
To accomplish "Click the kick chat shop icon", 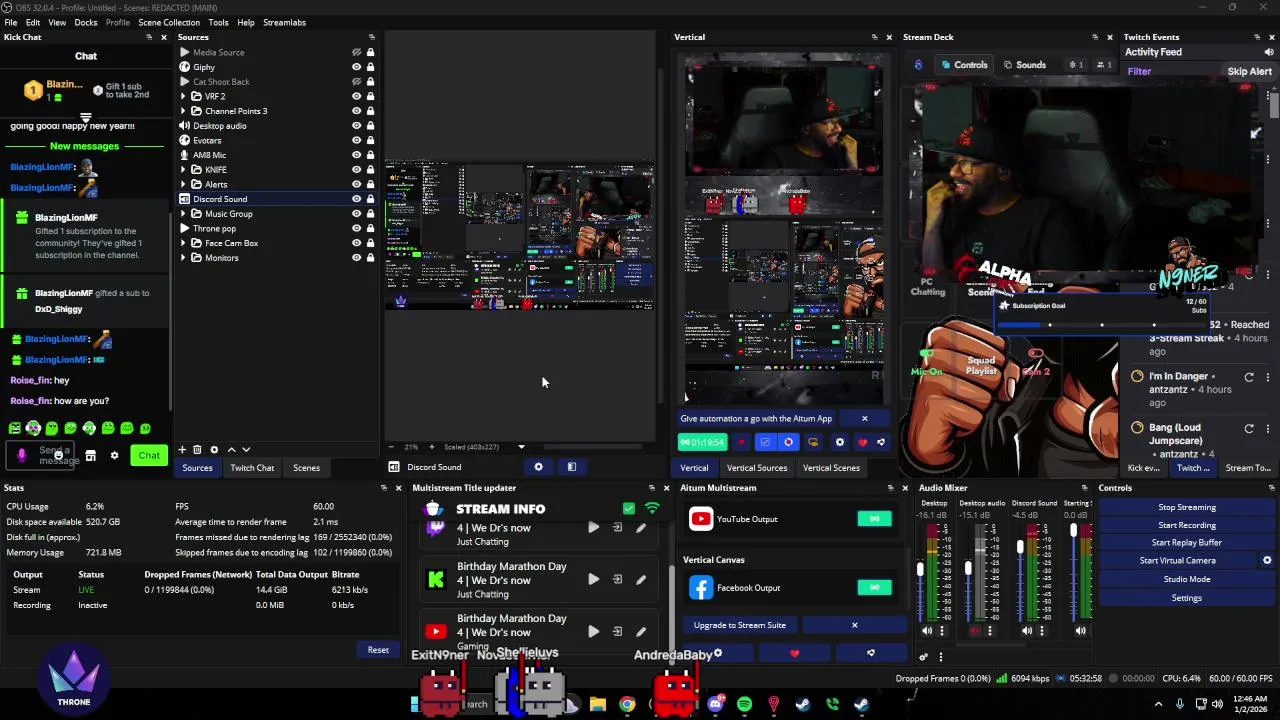I will pos(90,456).
